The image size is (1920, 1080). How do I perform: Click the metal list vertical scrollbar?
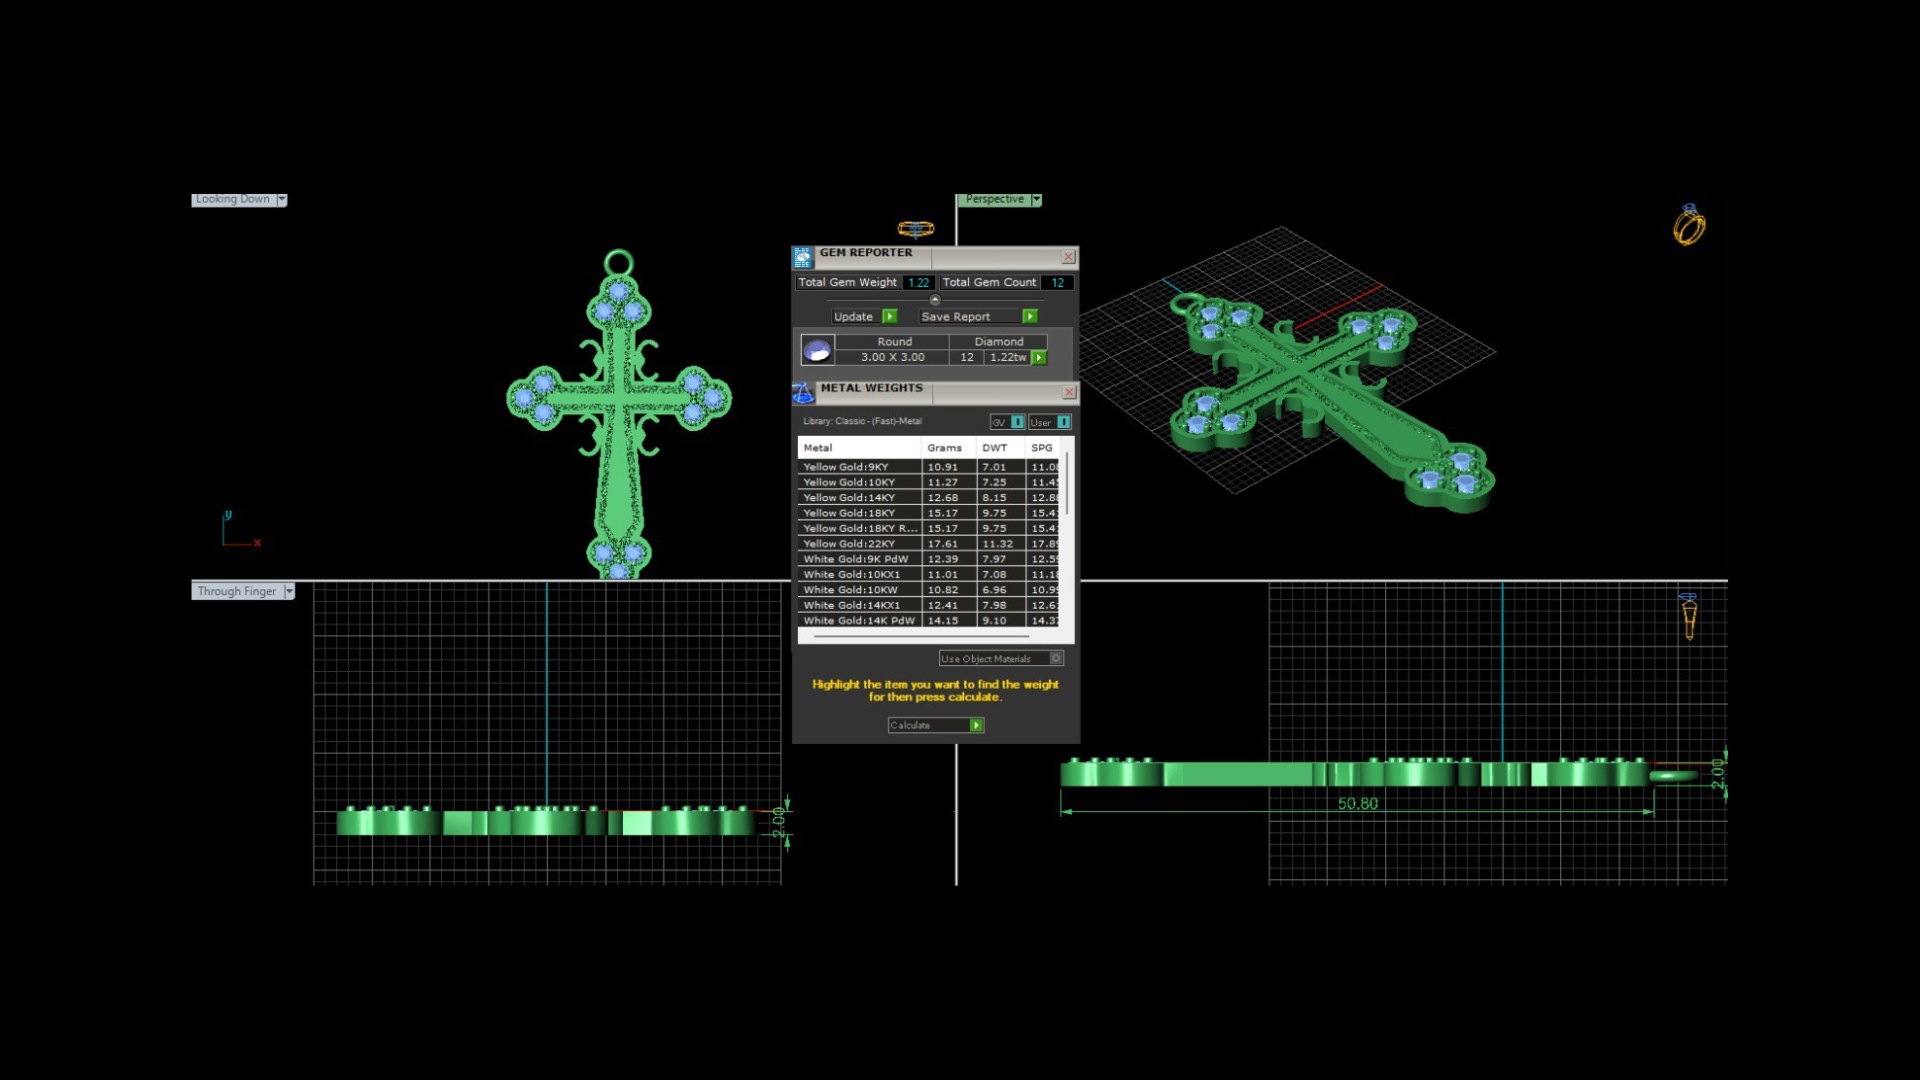tap(1067, 485)
